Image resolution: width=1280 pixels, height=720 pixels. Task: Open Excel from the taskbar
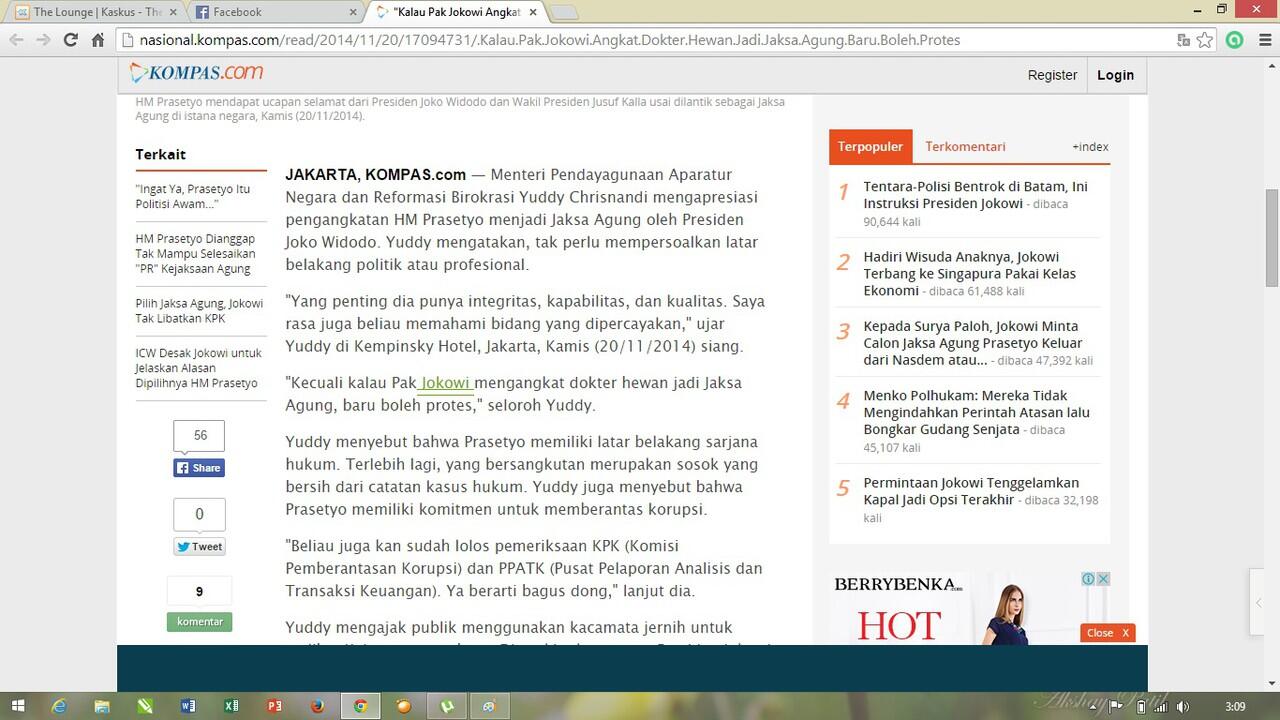[231, 706]
